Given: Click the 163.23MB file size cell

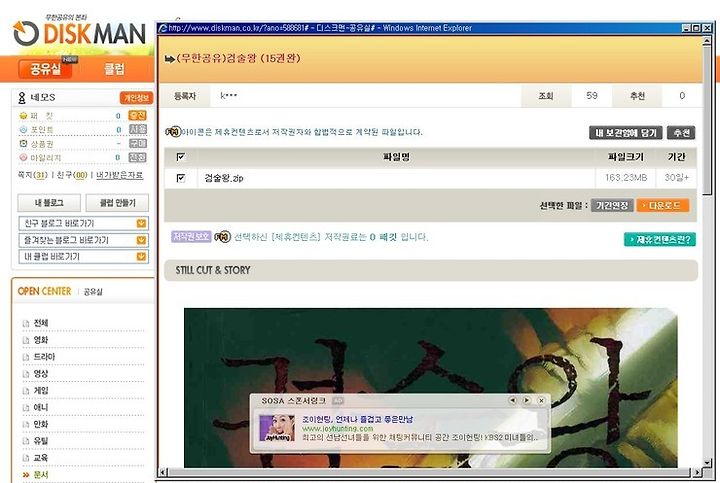Looking at the screenshot, I should [x=626, y=178].
